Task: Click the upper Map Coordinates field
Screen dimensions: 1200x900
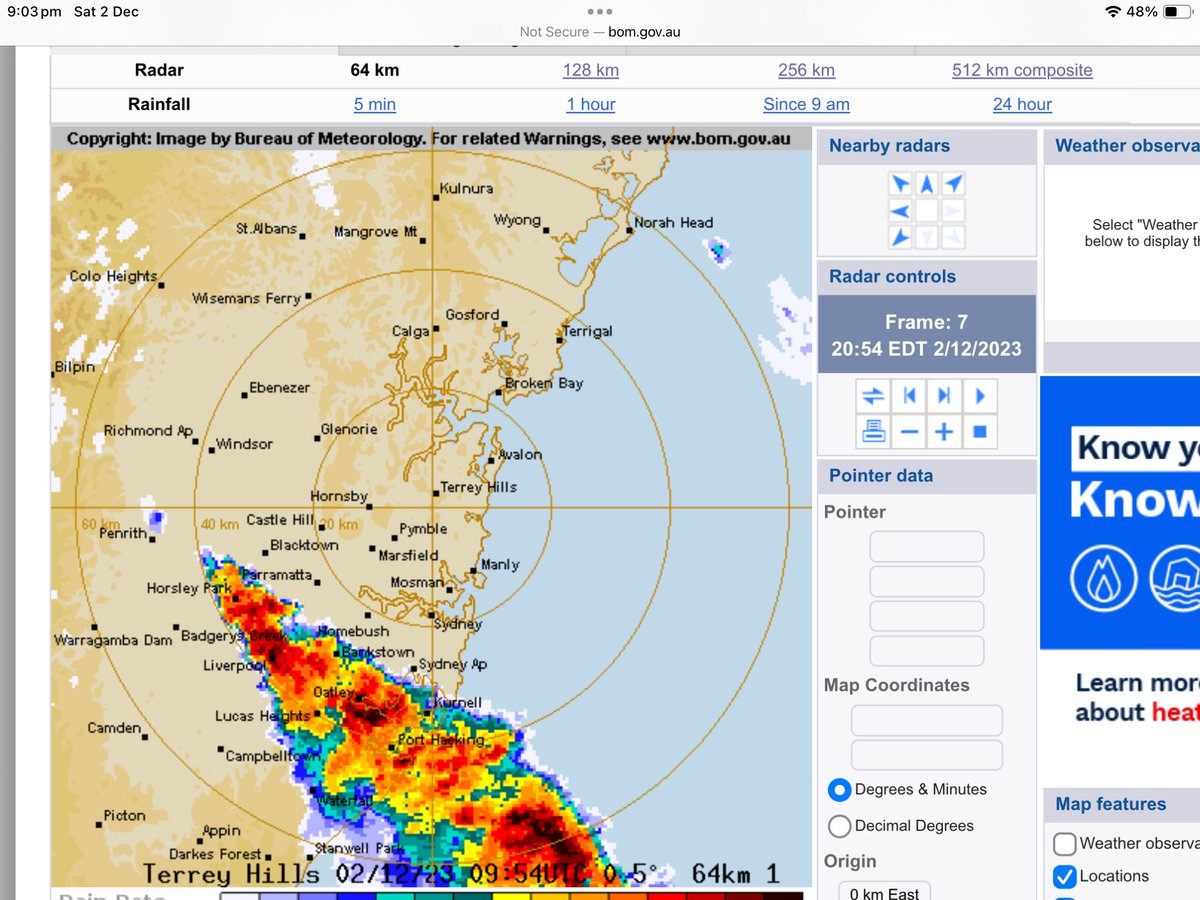Action: 927,720
